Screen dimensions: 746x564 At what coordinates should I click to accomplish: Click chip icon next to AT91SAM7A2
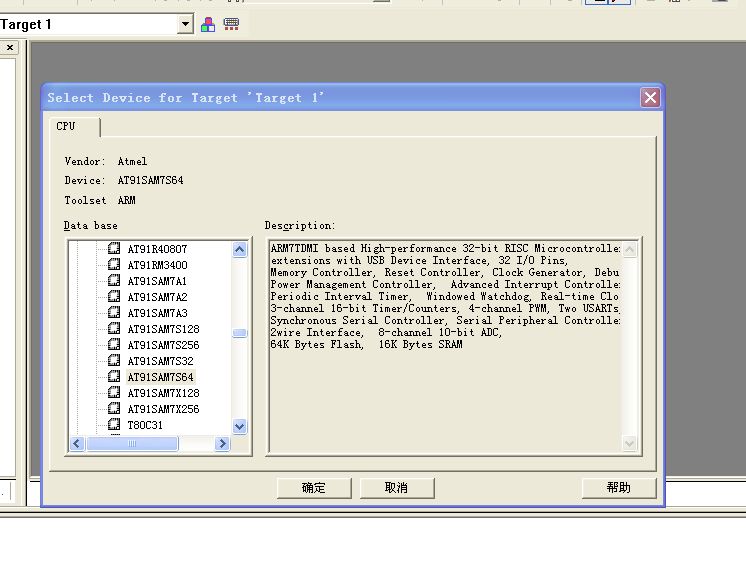(x=114, y=296)
